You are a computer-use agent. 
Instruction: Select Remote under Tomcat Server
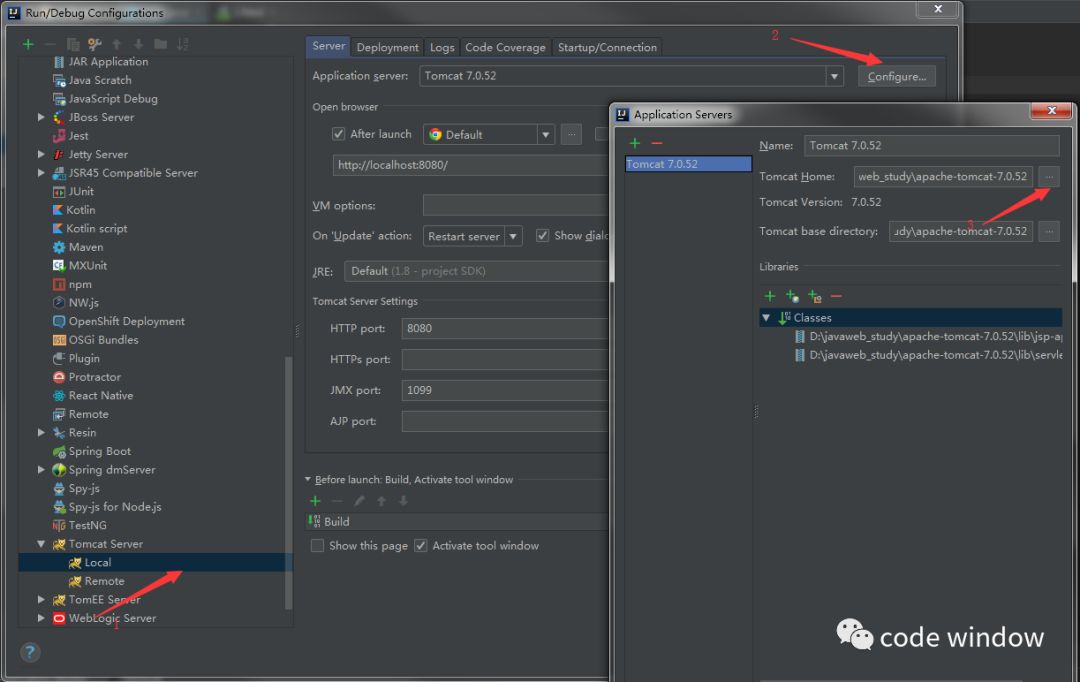tap(104, 581)
